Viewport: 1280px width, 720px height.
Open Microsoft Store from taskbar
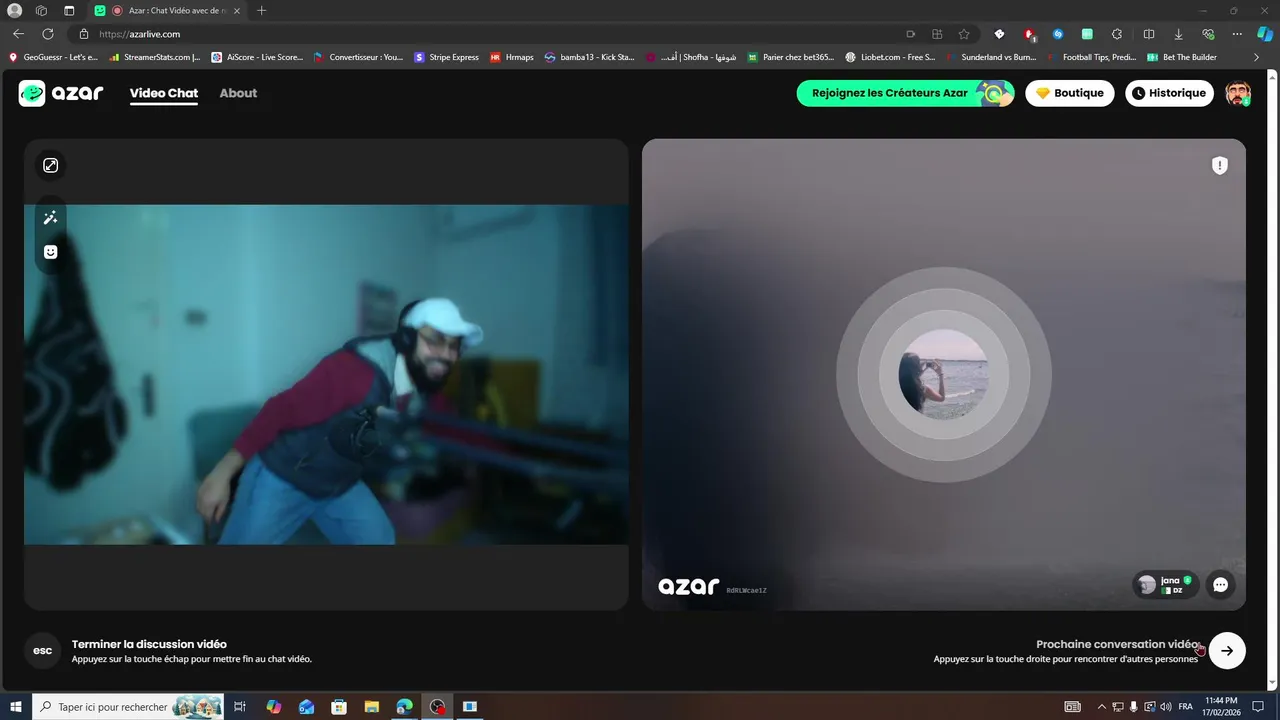click(339, 707)
